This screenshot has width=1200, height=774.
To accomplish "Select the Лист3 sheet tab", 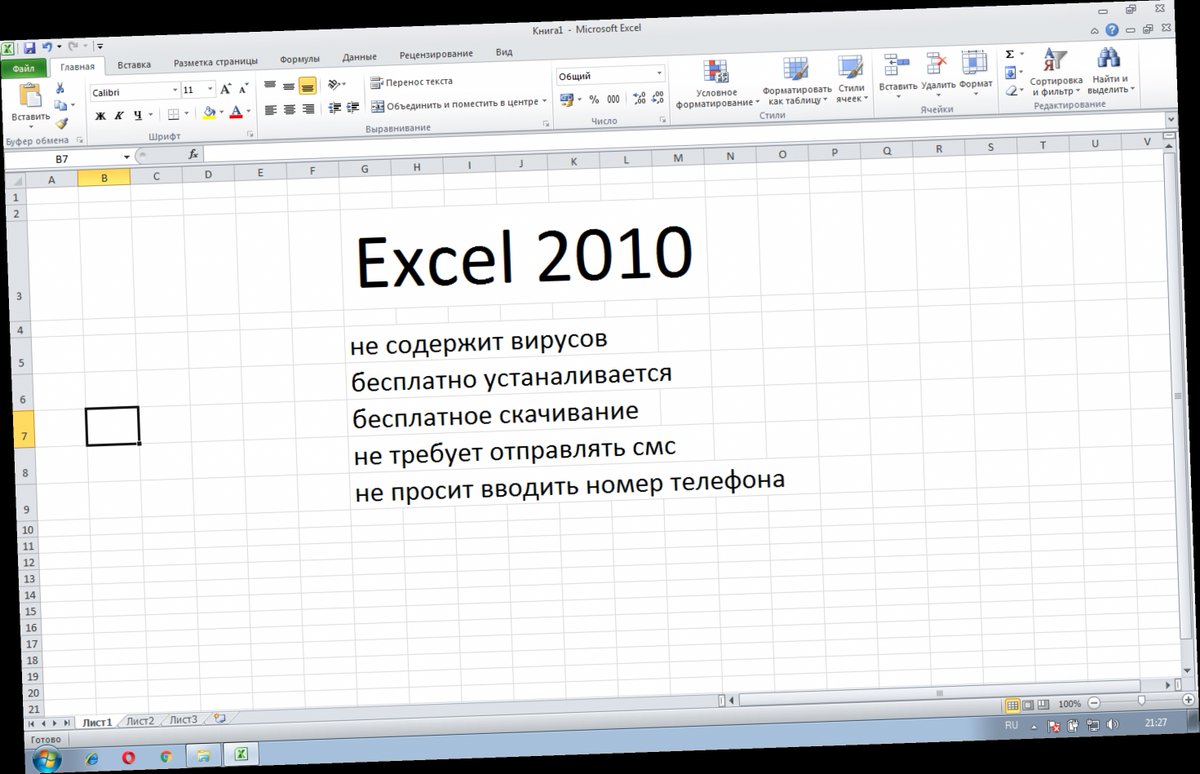I will pyautogui.click(x=183, y=719).
